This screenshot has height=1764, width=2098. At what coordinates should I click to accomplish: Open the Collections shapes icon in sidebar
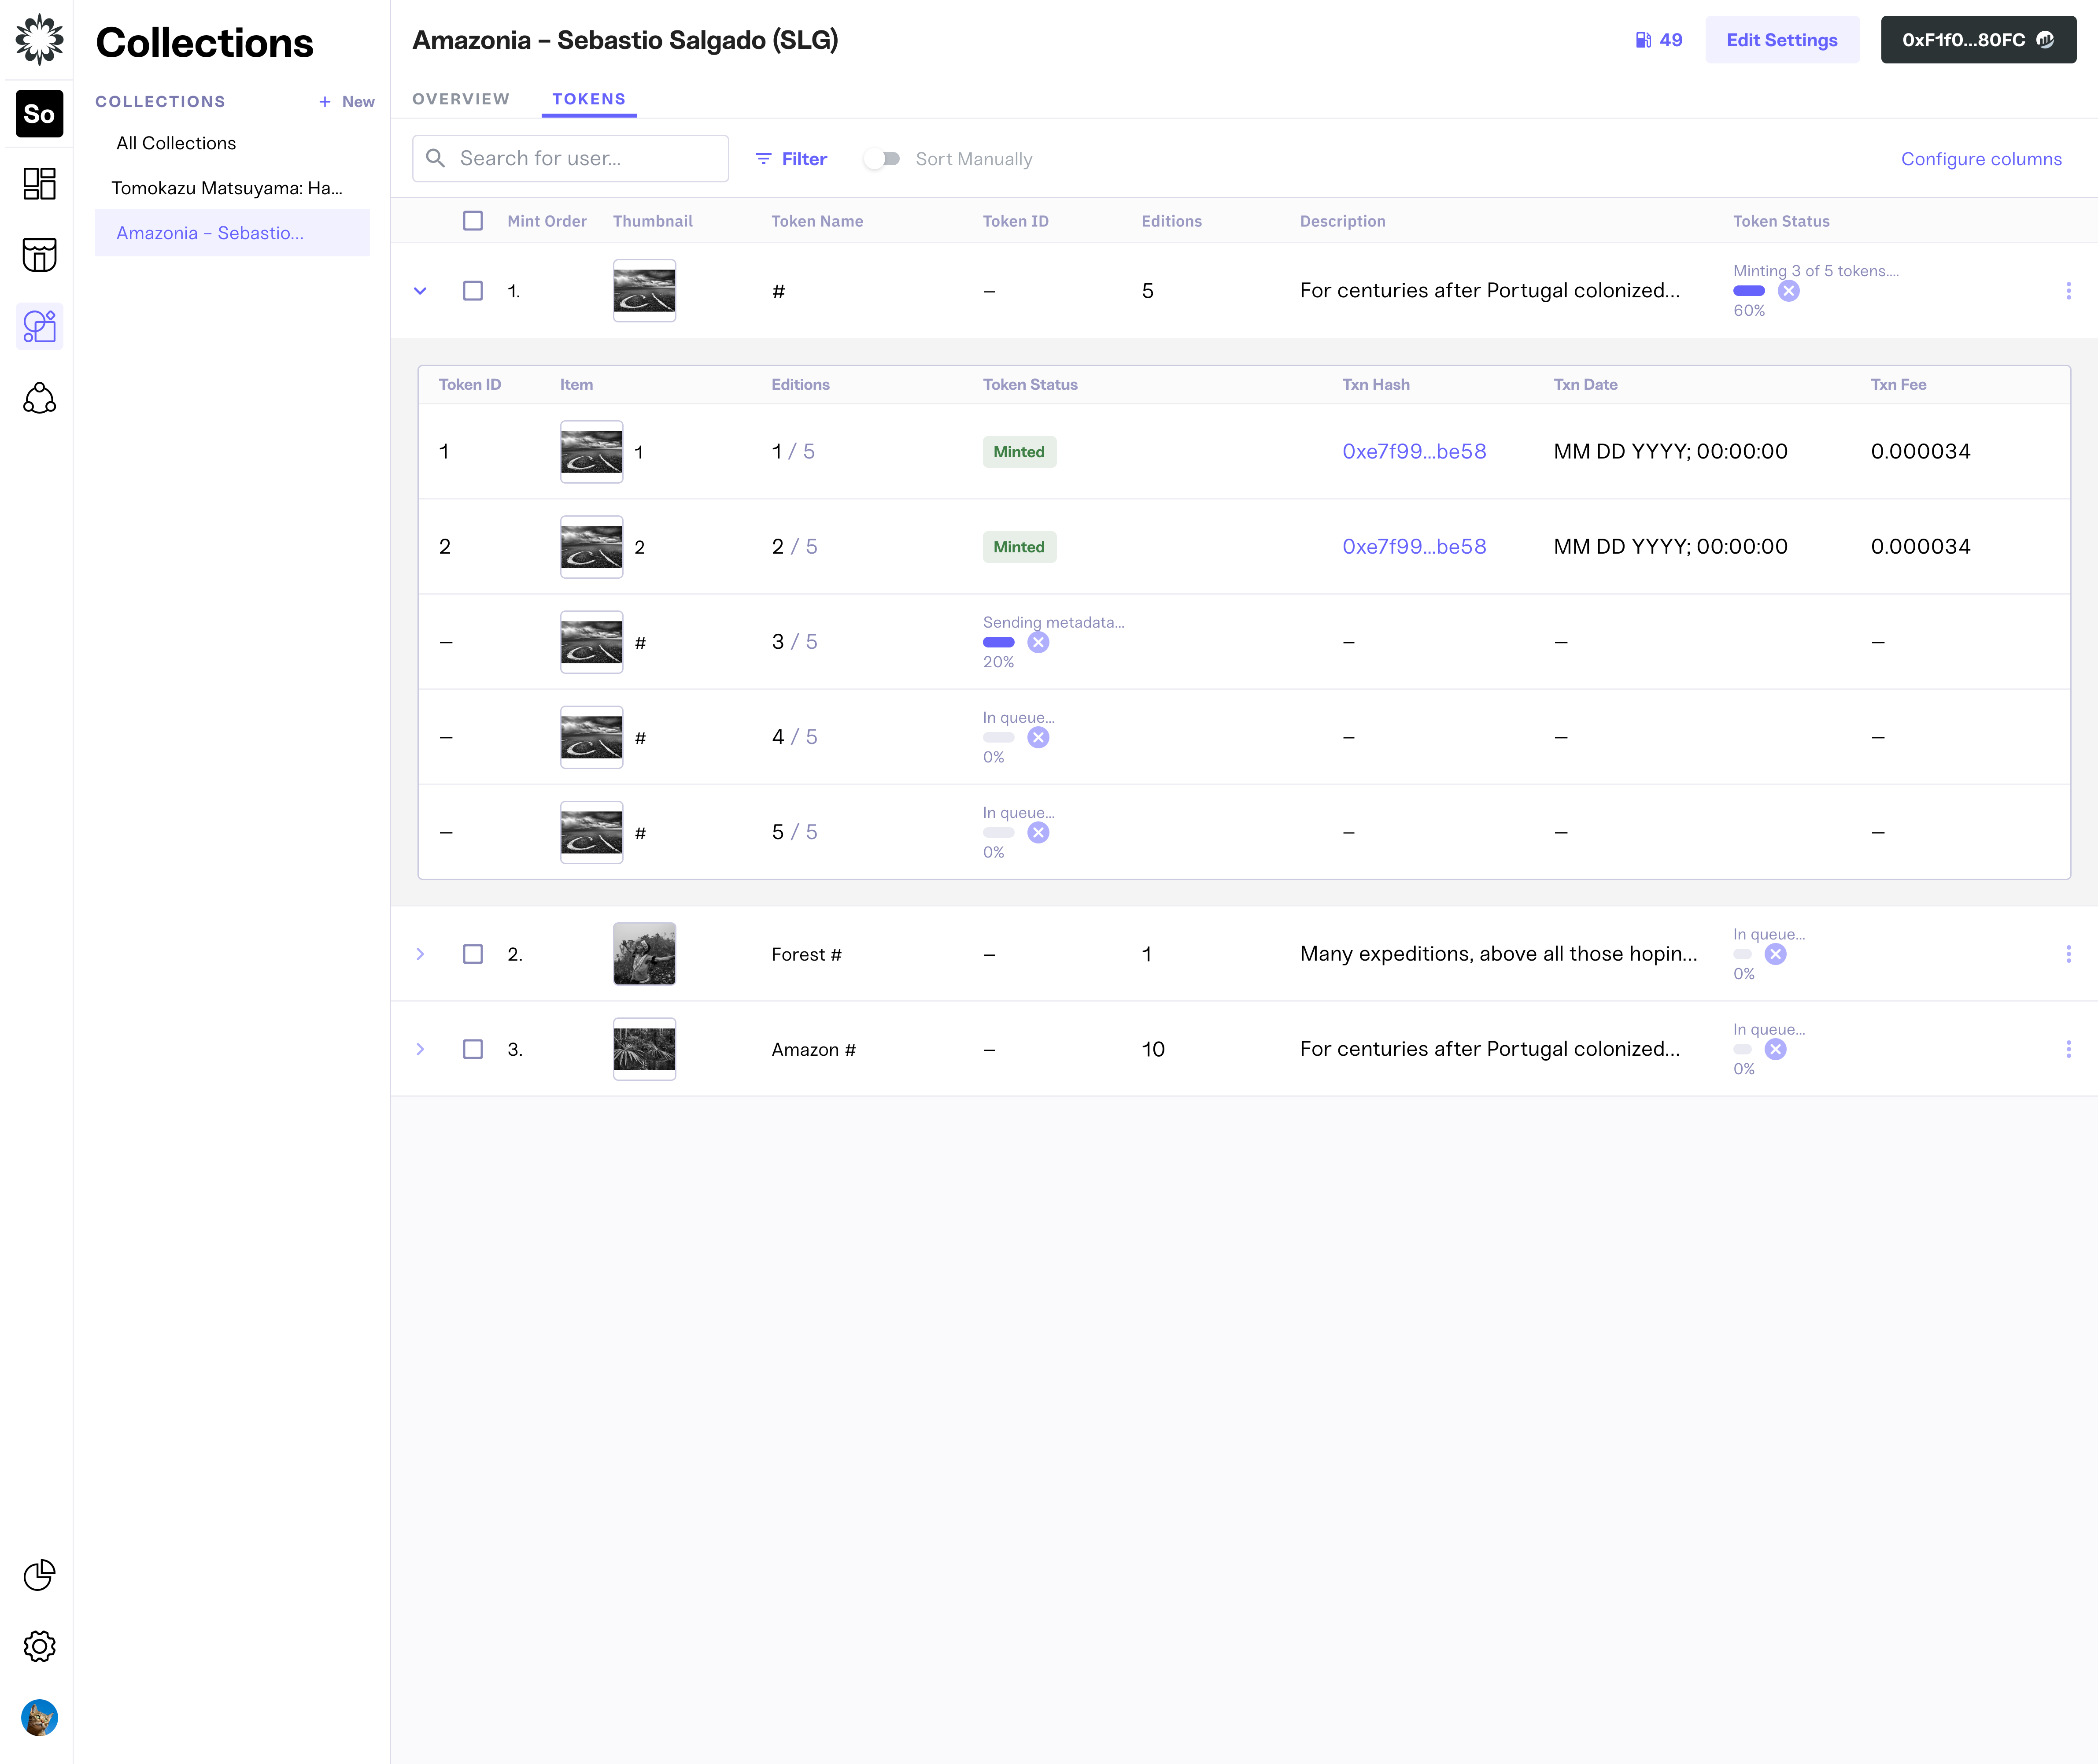pyautogui.click(x=39, y=327)
